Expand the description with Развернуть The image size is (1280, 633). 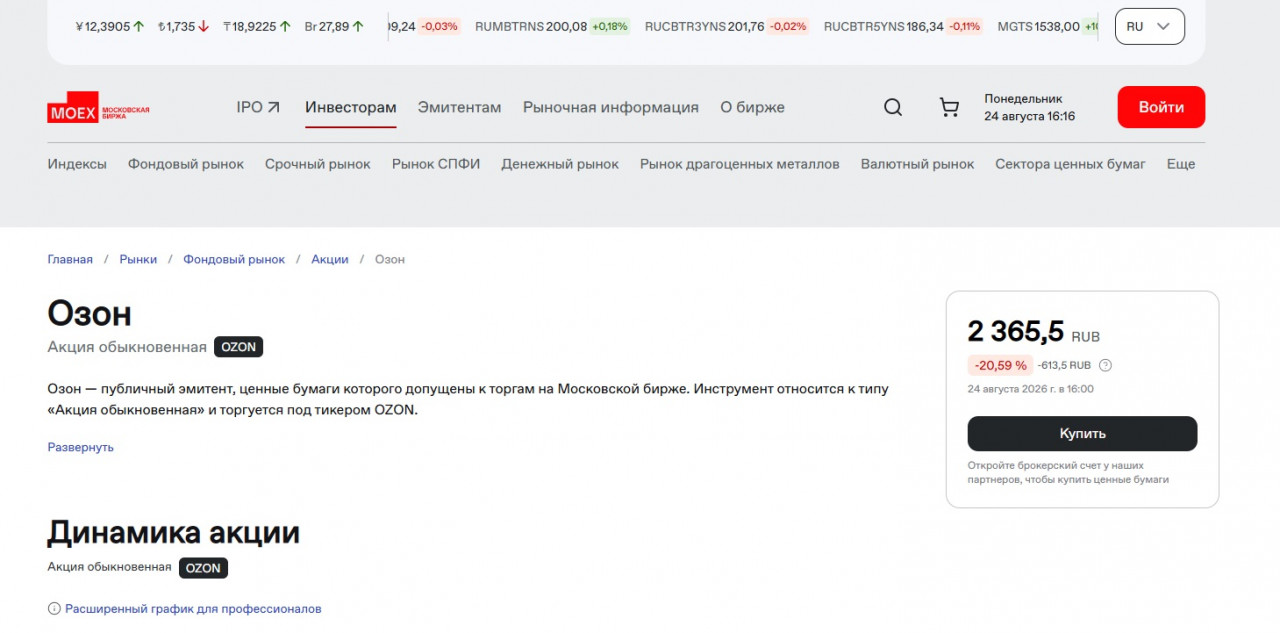[x=81, y=447]
